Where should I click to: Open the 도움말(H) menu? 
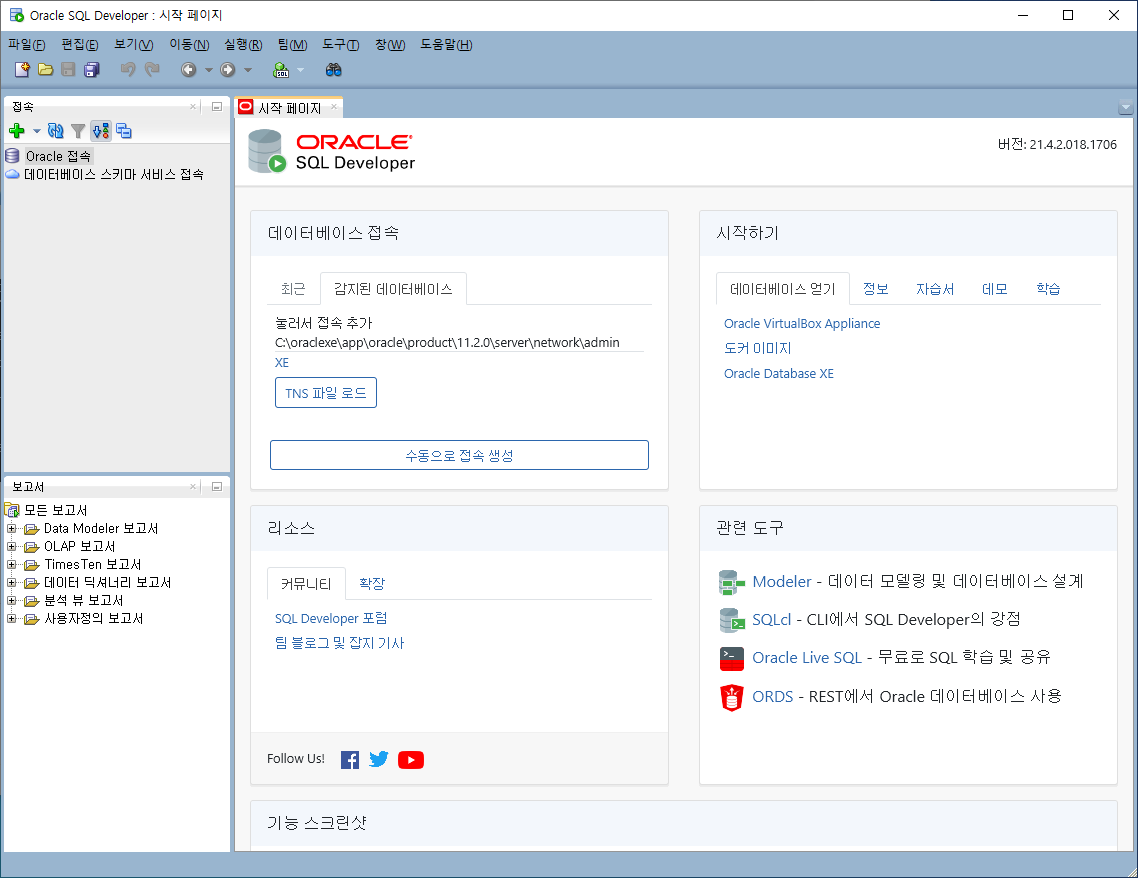point(446,45)
